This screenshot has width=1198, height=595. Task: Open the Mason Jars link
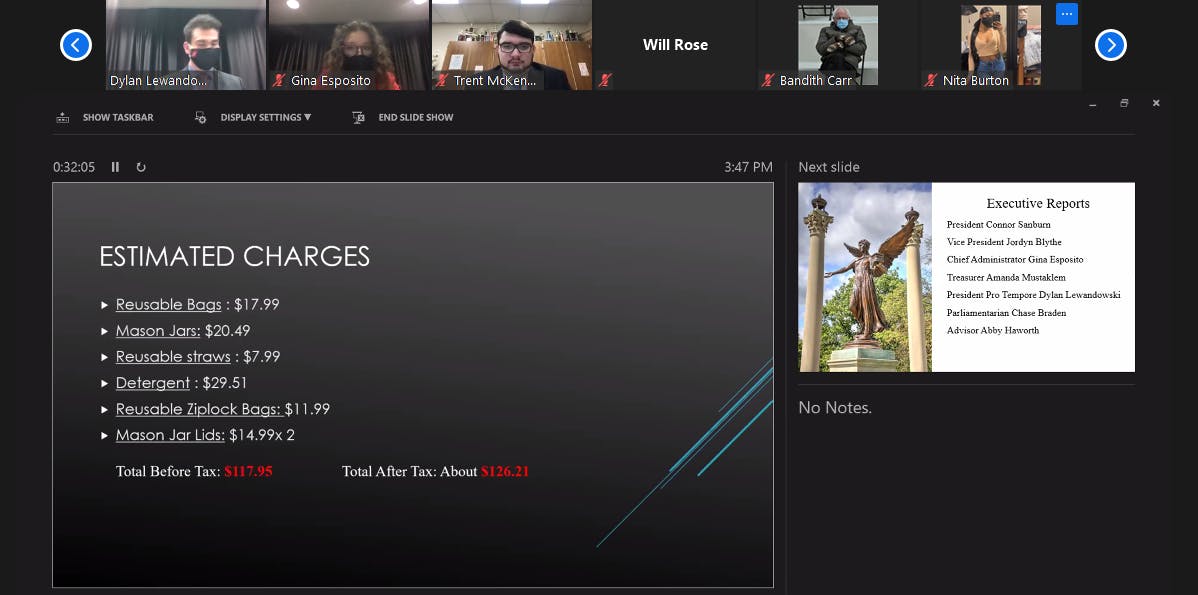tap(157, 330)
